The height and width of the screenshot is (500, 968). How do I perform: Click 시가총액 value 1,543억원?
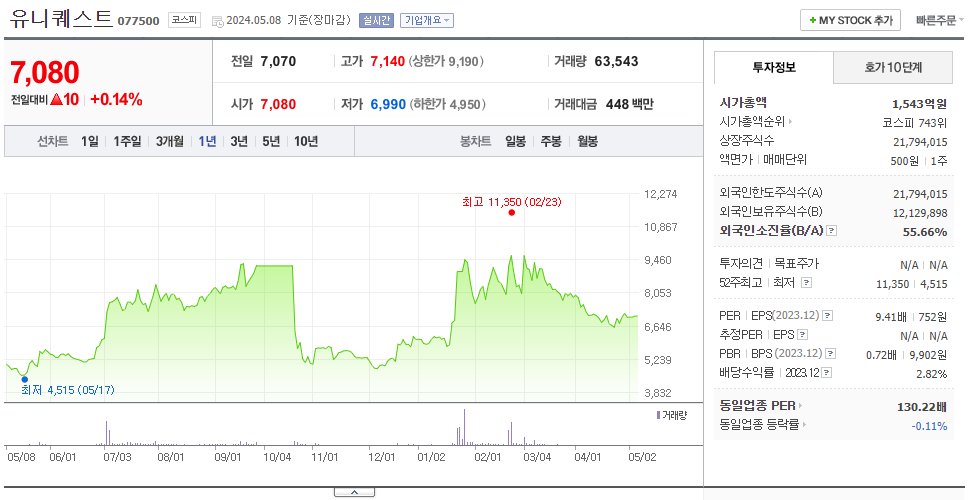[x=920, y=104]
